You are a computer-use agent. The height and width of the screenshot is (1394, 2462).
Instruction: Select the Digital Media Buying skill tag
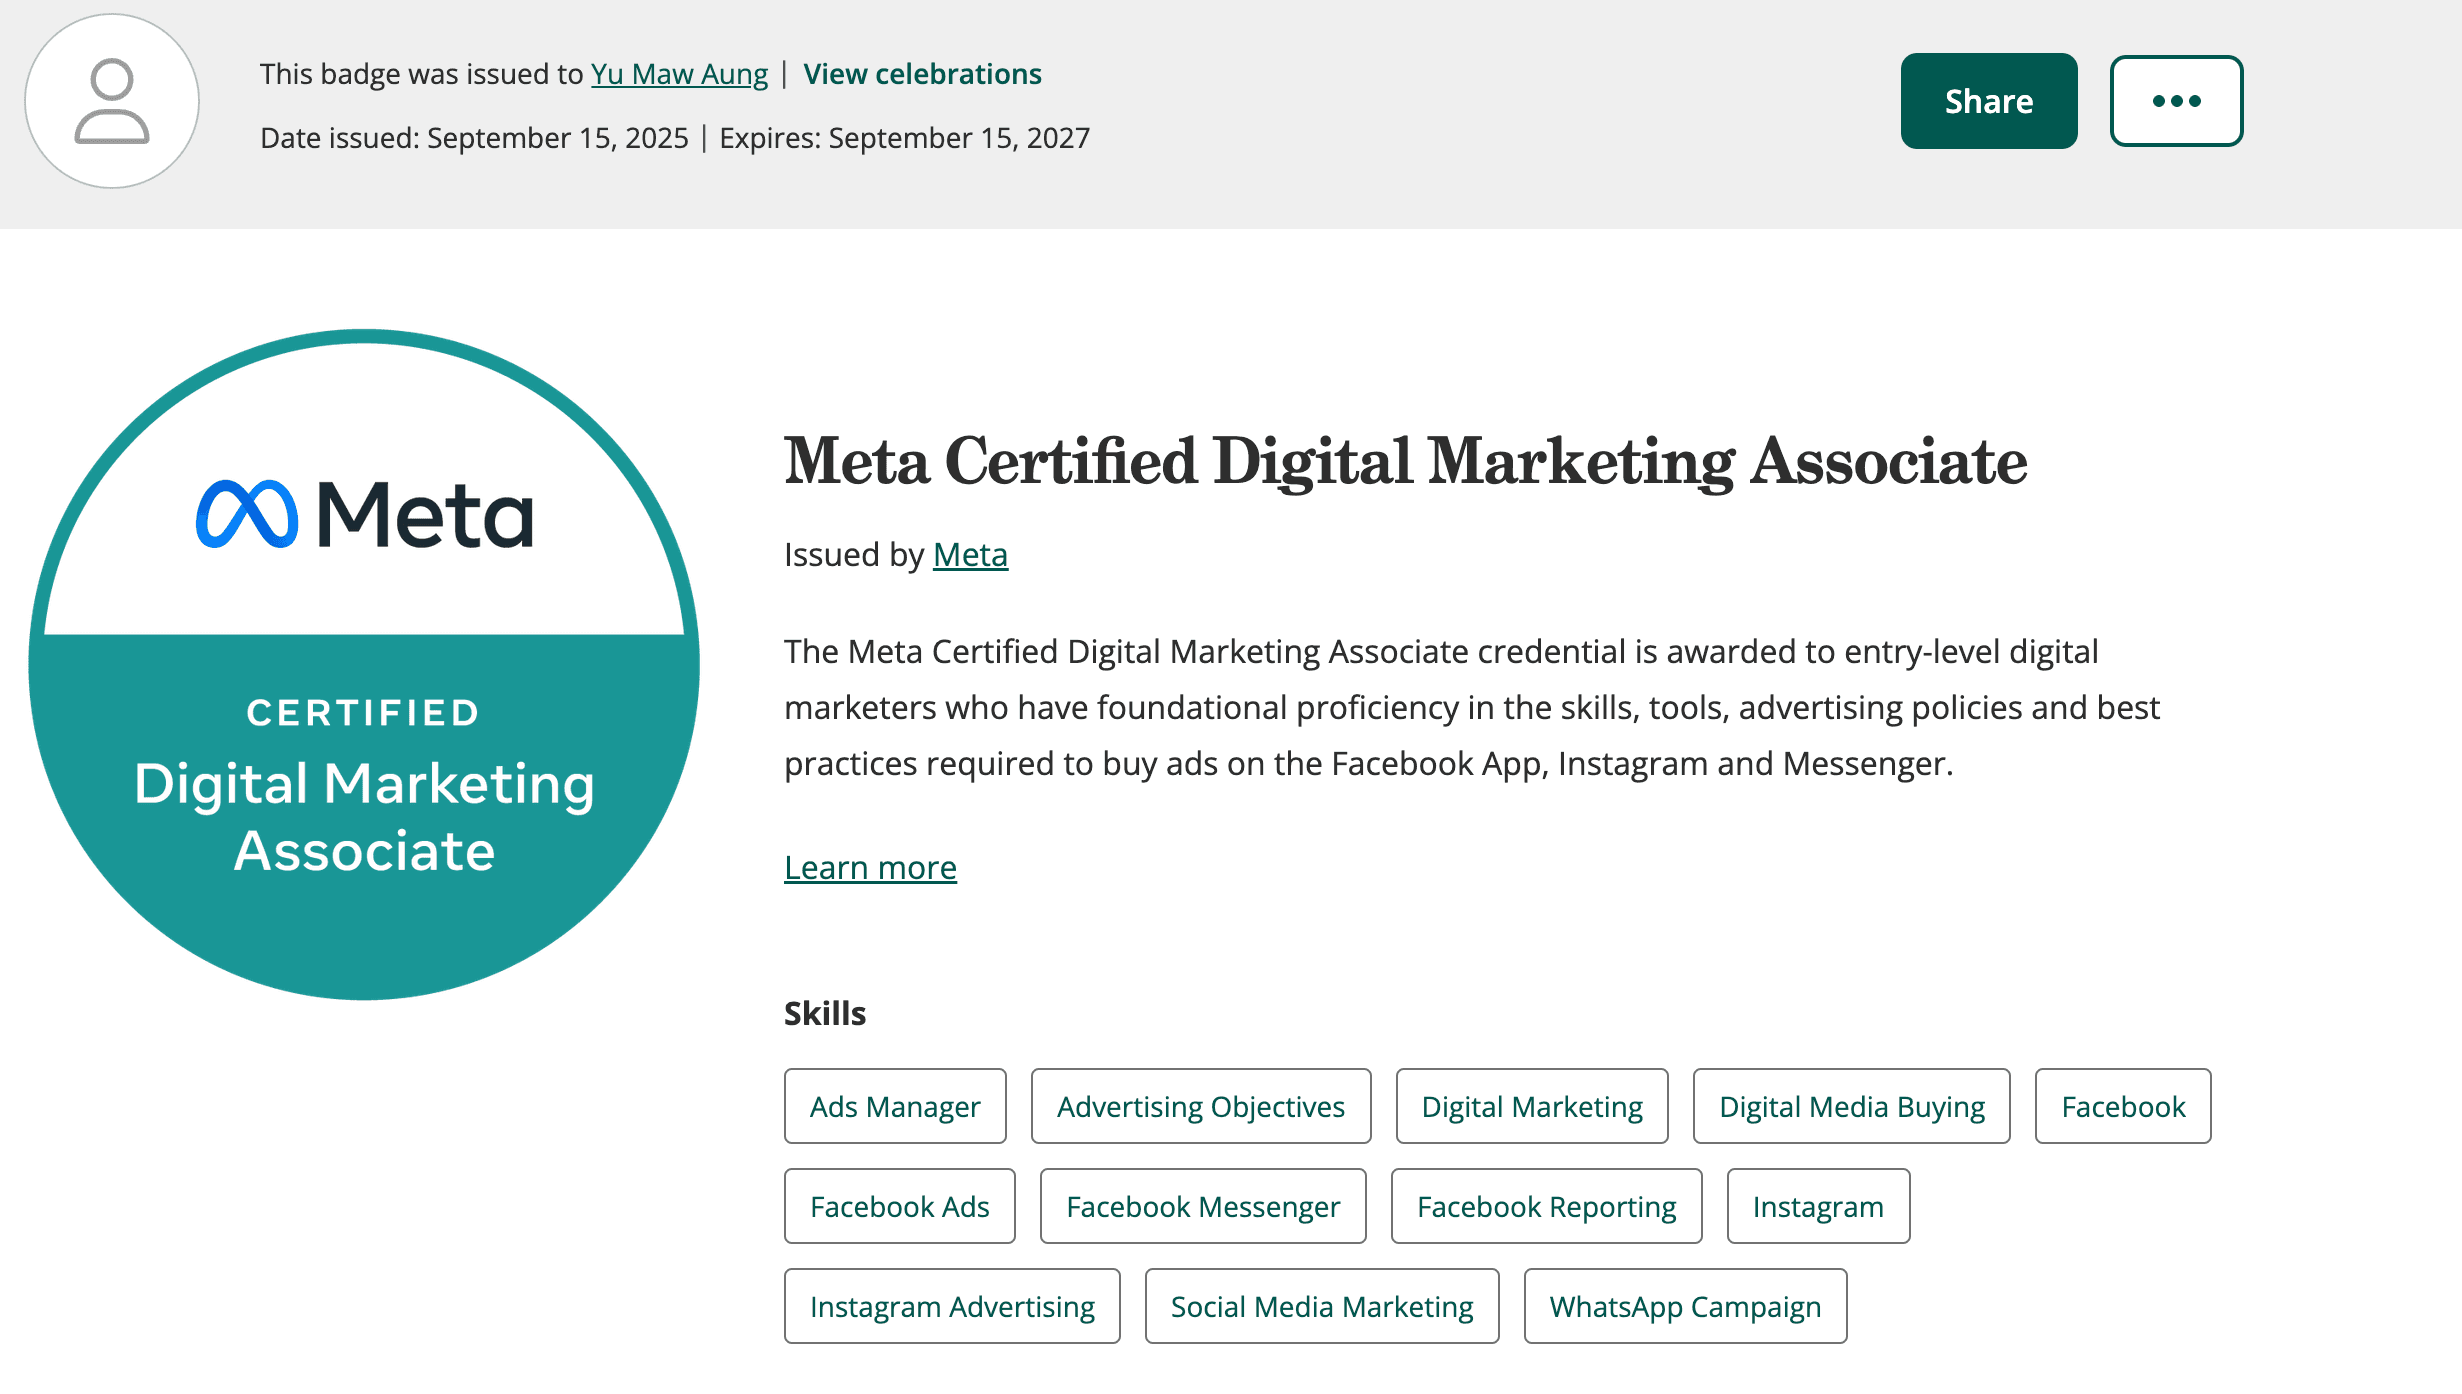click(1851, 1106)
